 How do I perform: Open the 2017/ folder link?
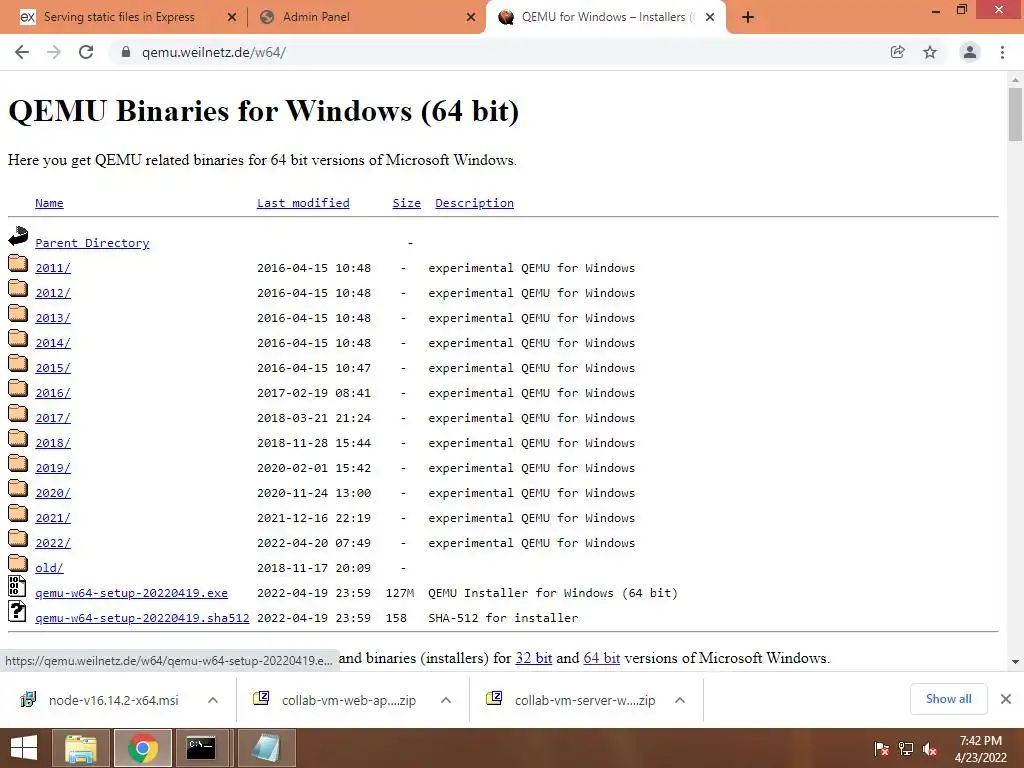[x=53, y=418]
